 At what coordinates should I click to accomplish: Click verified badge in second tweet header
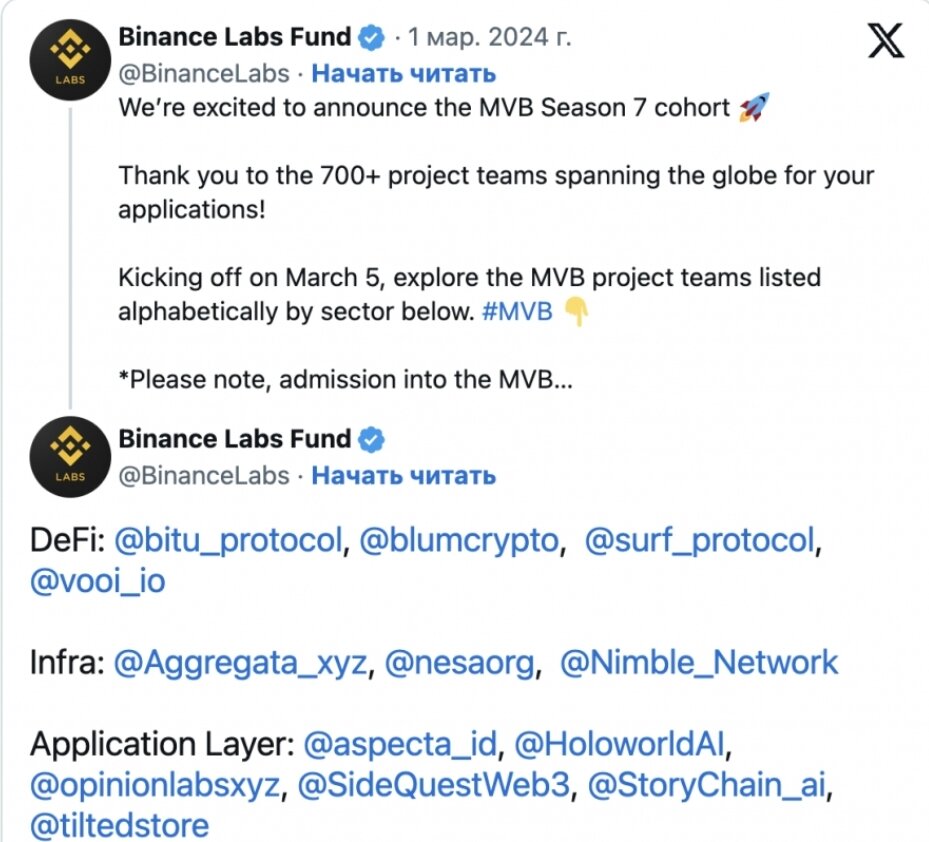click(x=371, y=440)
